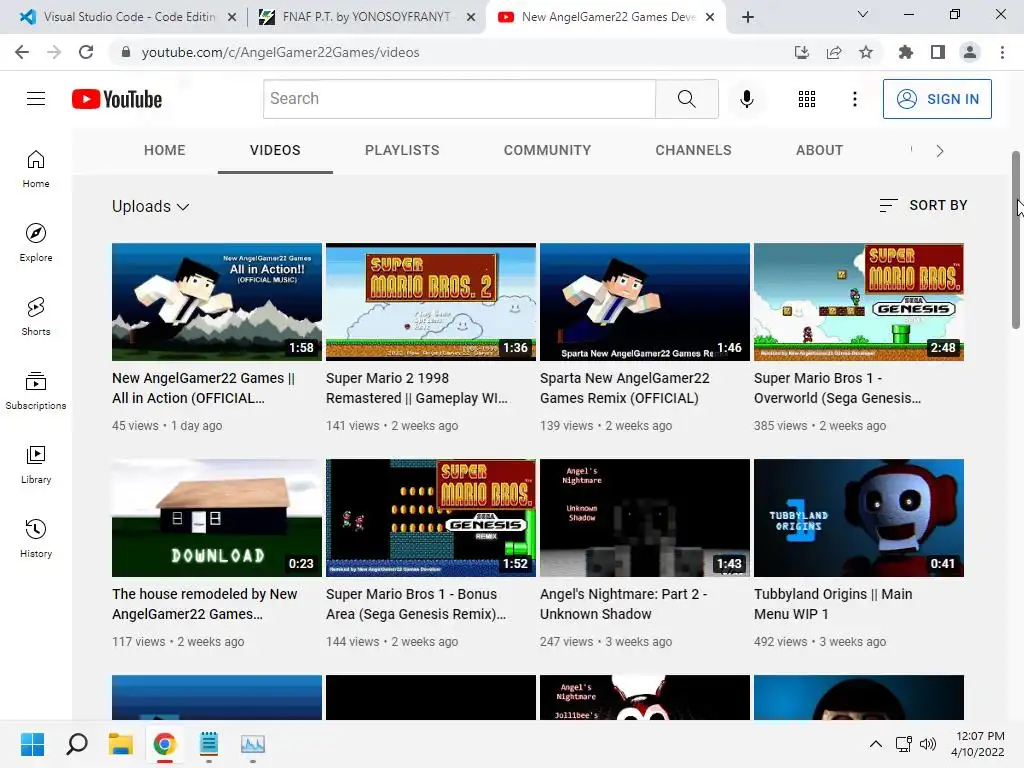Go forward in the browser

coord(54,52)
